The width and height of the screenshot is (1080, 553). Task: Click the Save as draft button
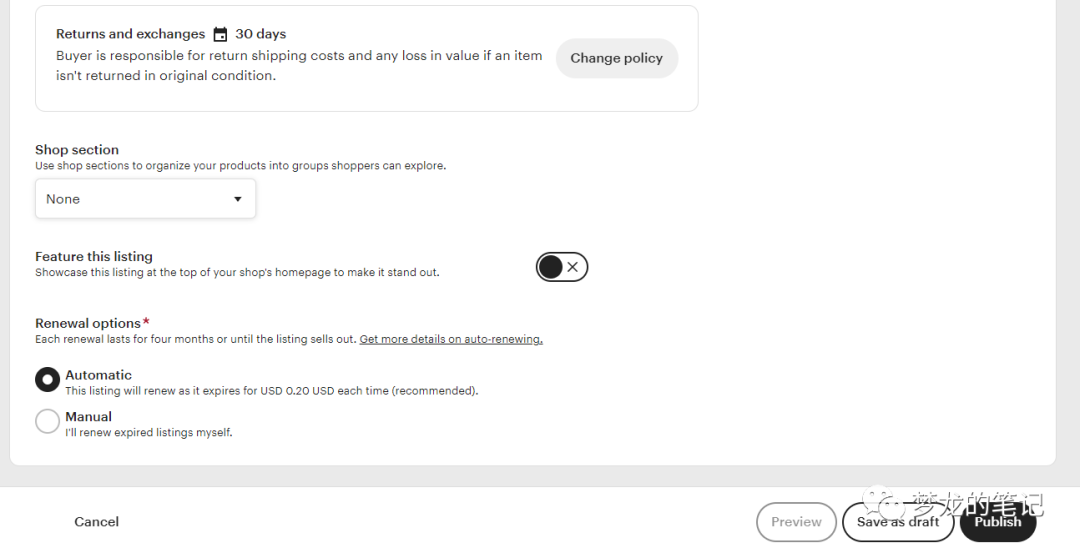[897, 522]
